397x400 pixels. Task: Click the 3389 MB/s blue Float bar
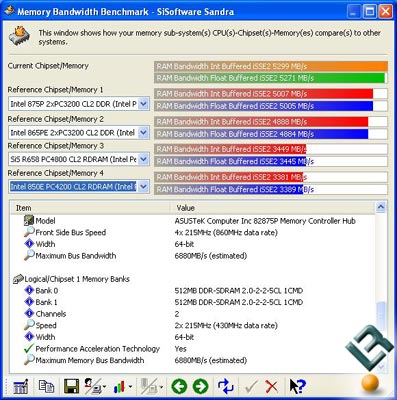(229, 189)
